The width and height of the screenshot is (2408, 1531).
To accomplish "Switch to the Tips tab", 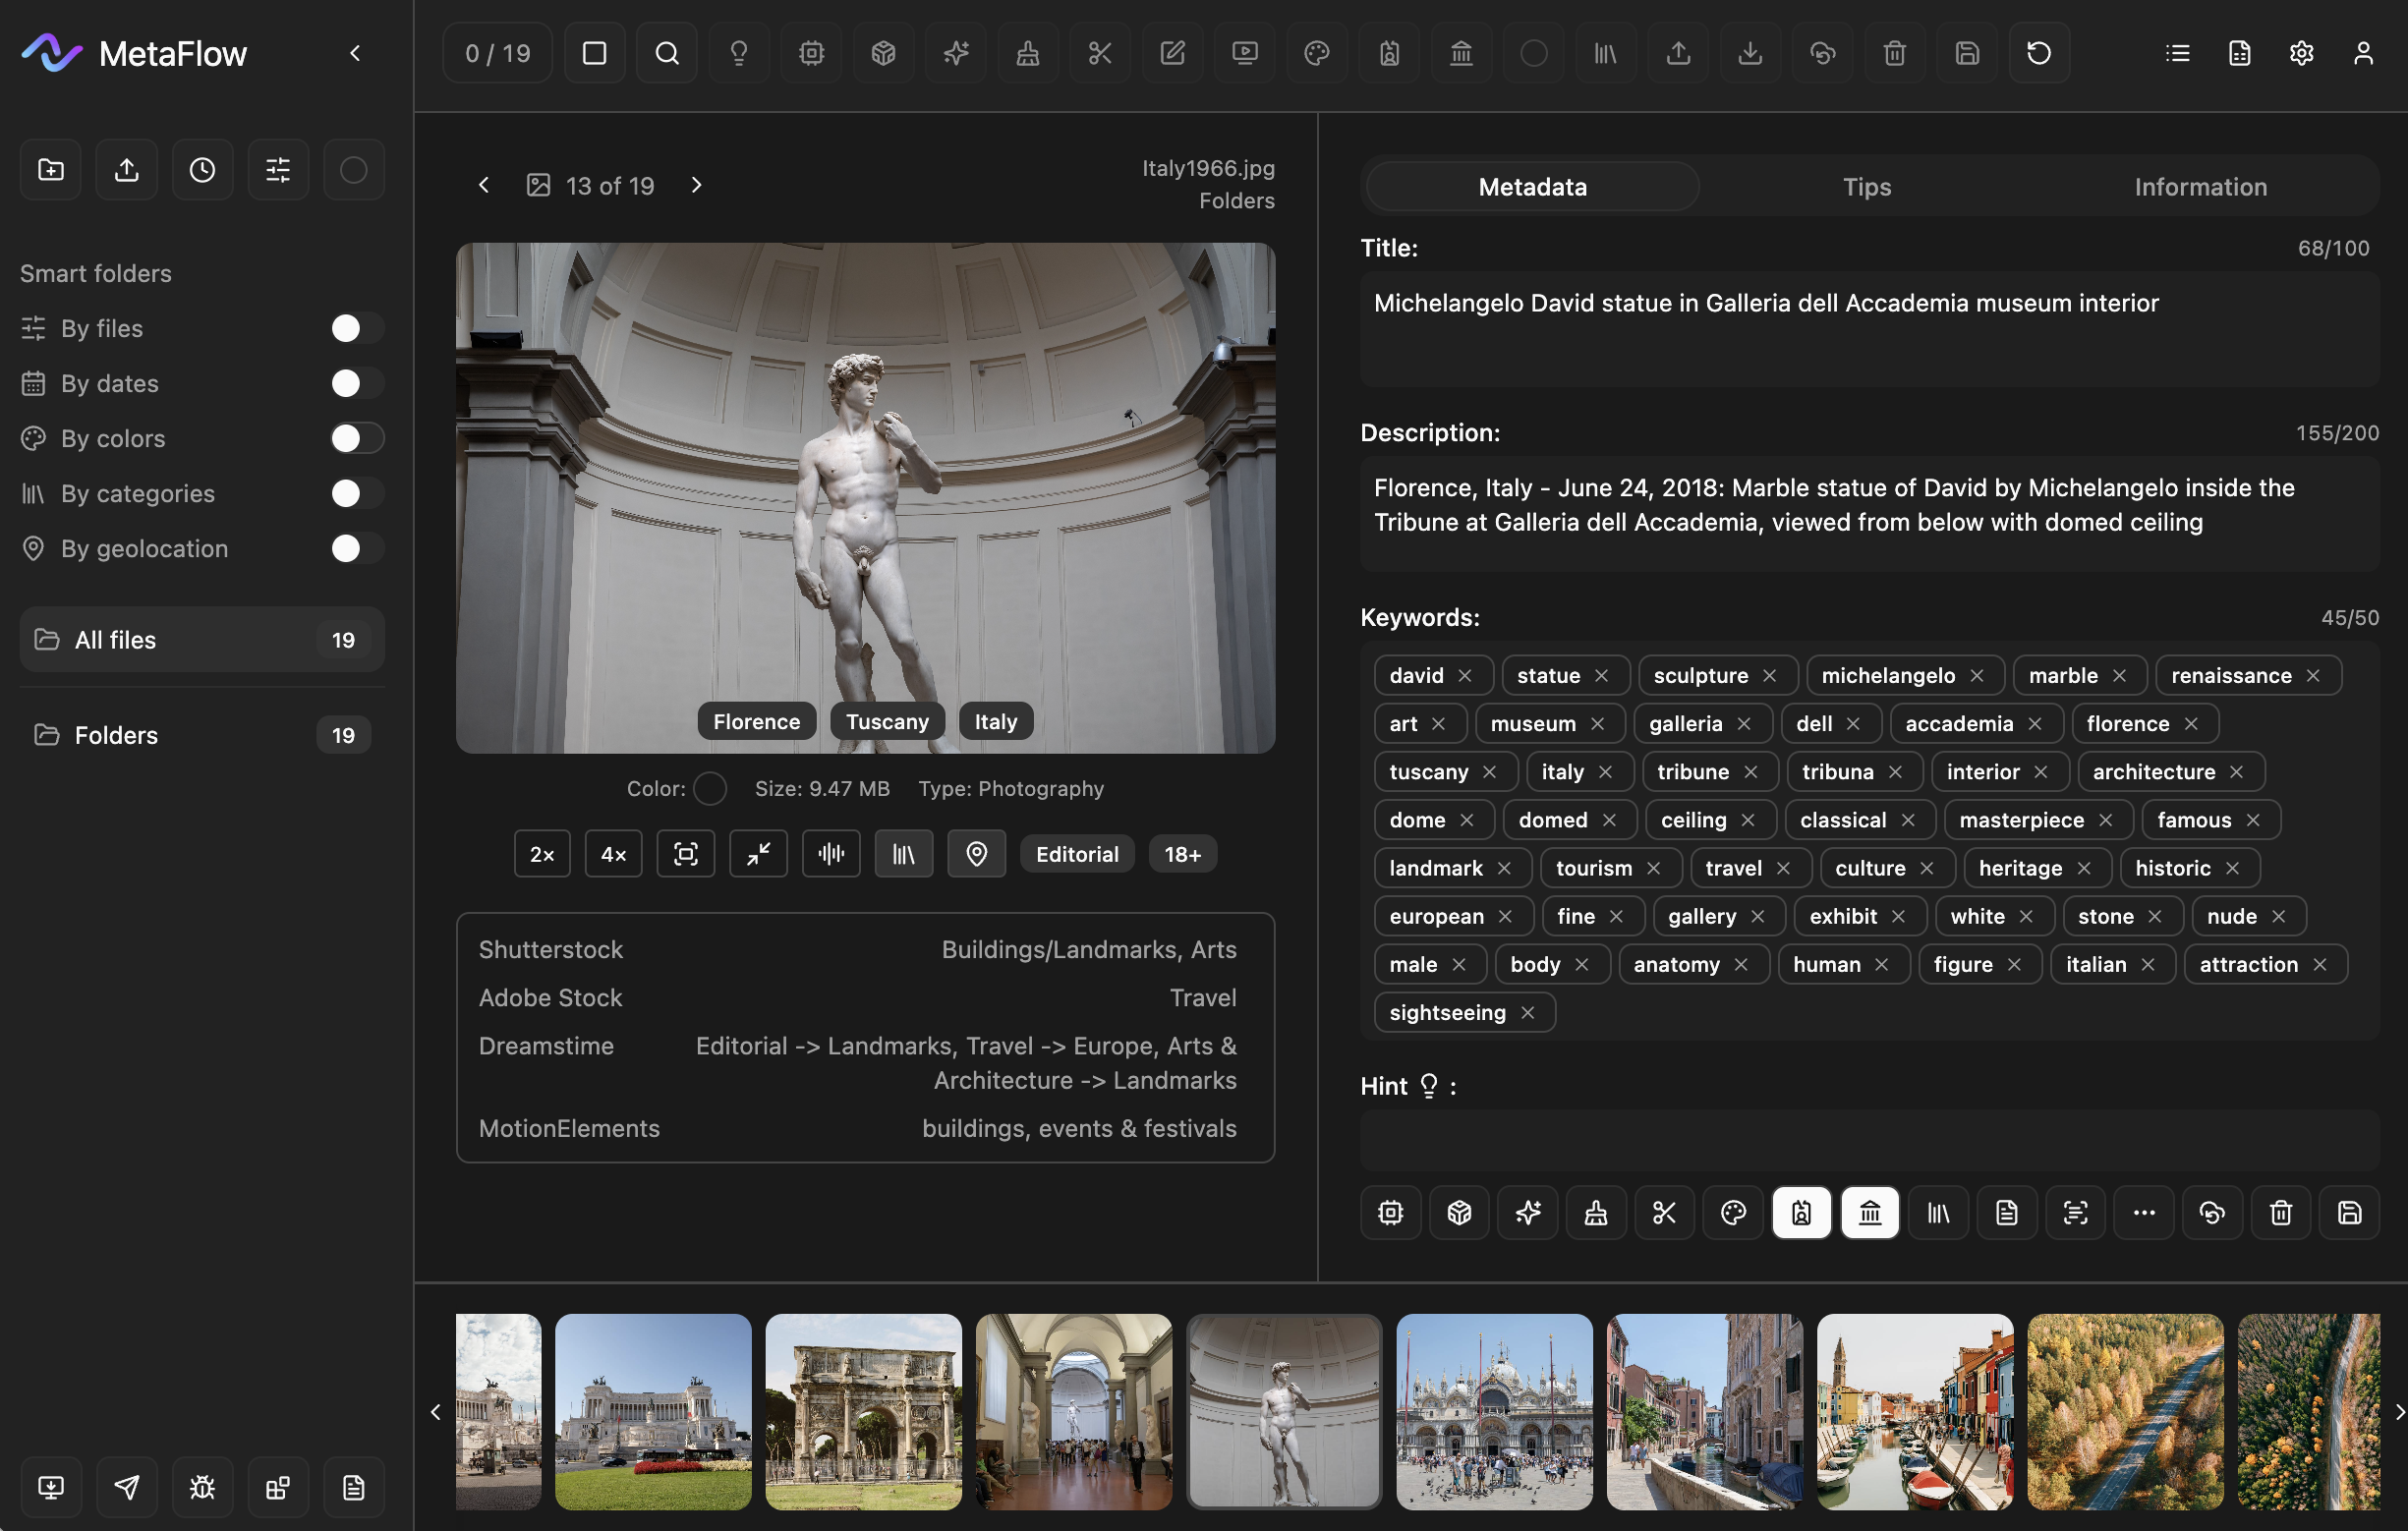I will click(x=1866, y=187).
